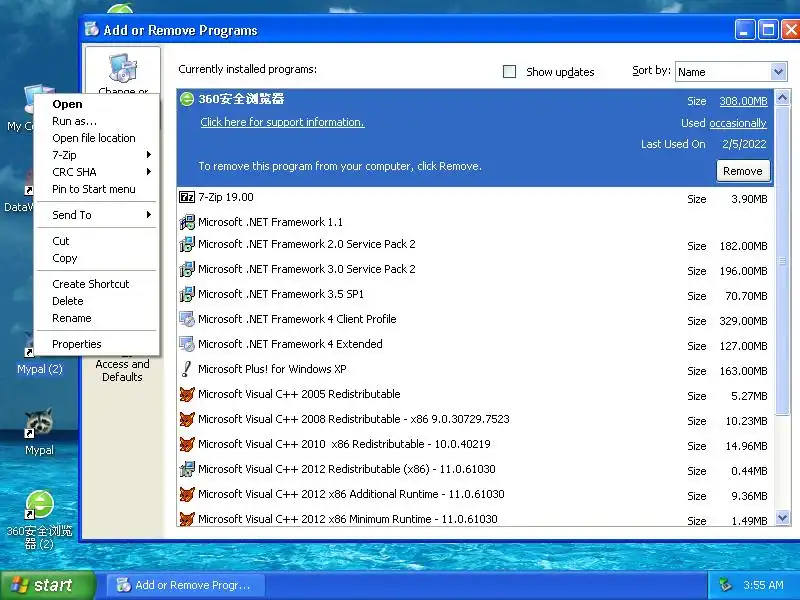Click the Mypal (2) desktop shortcut label
The width and height of the screenshot is (800, 600).
click(39, 369)
